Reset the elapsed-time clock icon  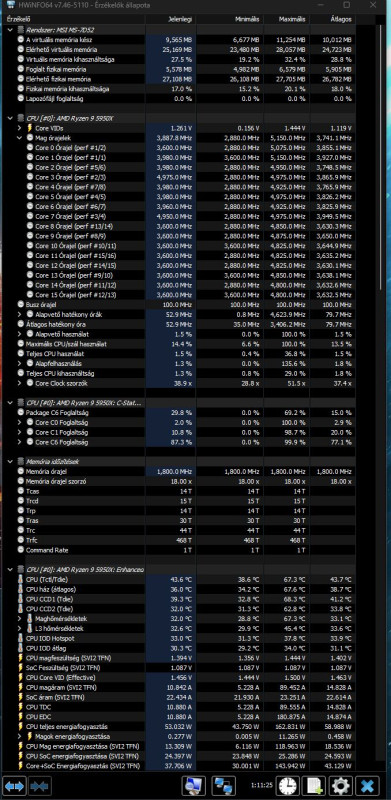tap(289, 786)
